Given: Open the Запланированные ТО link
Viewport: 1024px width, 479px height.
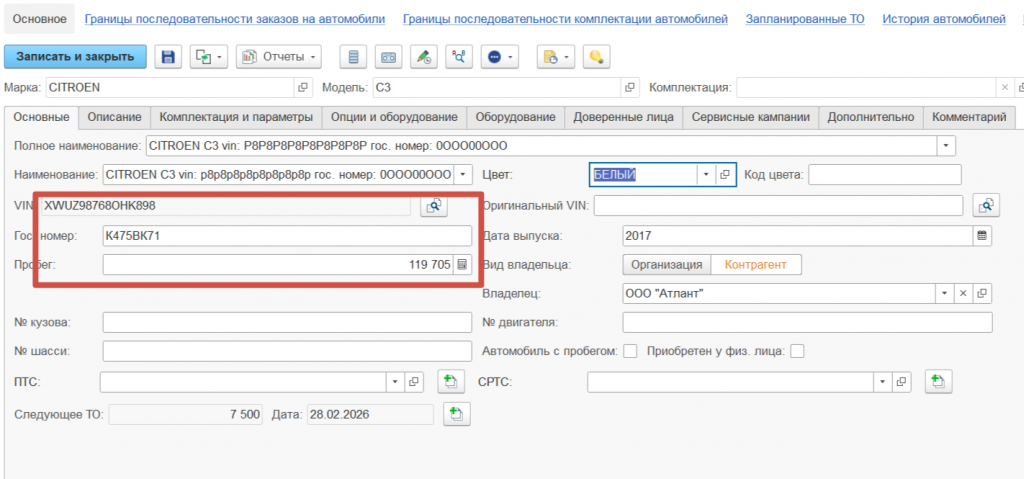Looking at the screenshot, I should pos(804,19).
